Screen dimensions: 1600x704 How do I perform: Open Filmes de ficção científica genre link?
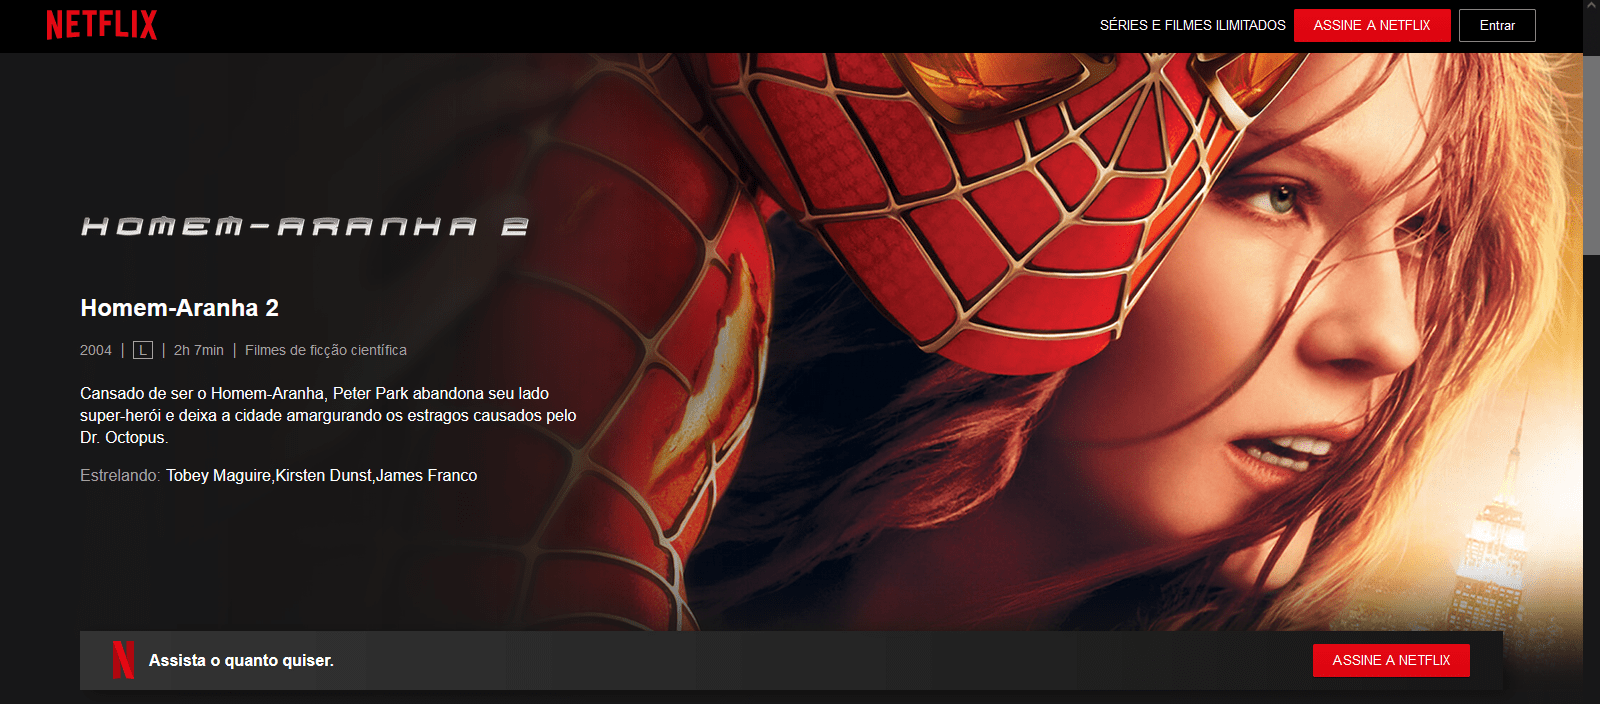tap(326, 350)
